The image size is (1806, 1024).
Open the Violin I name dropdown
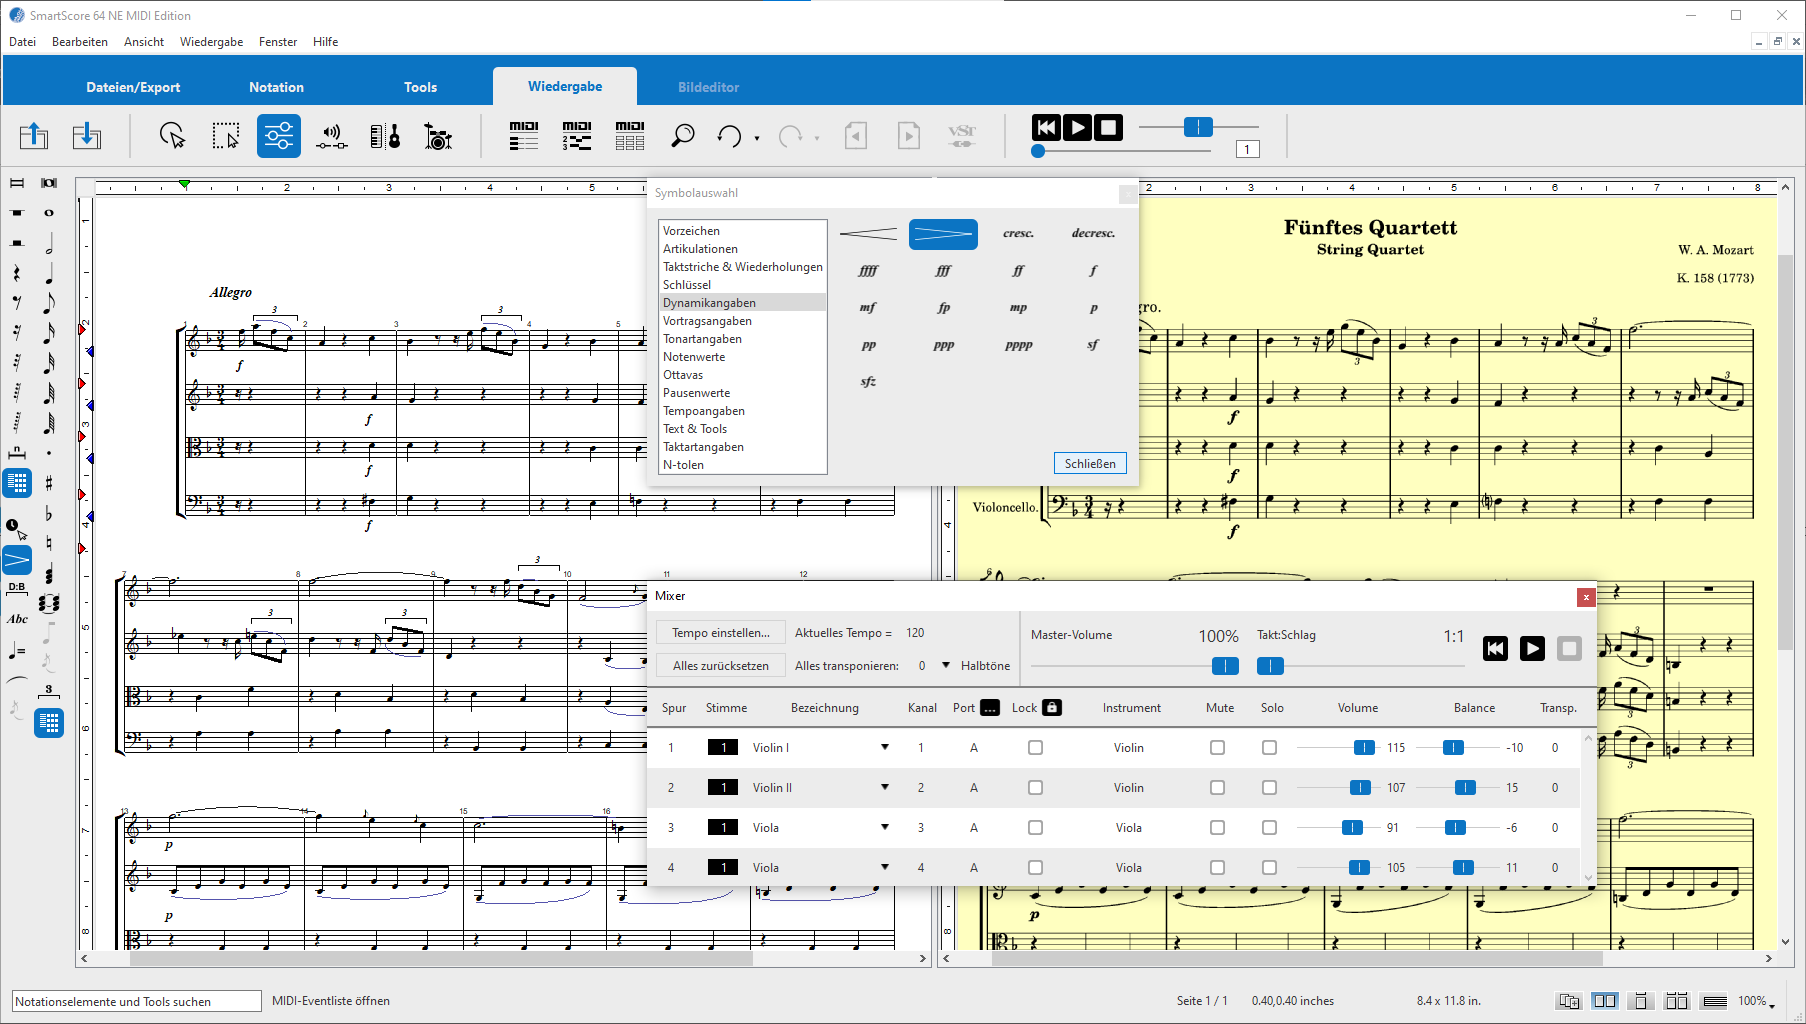(884, 748)
